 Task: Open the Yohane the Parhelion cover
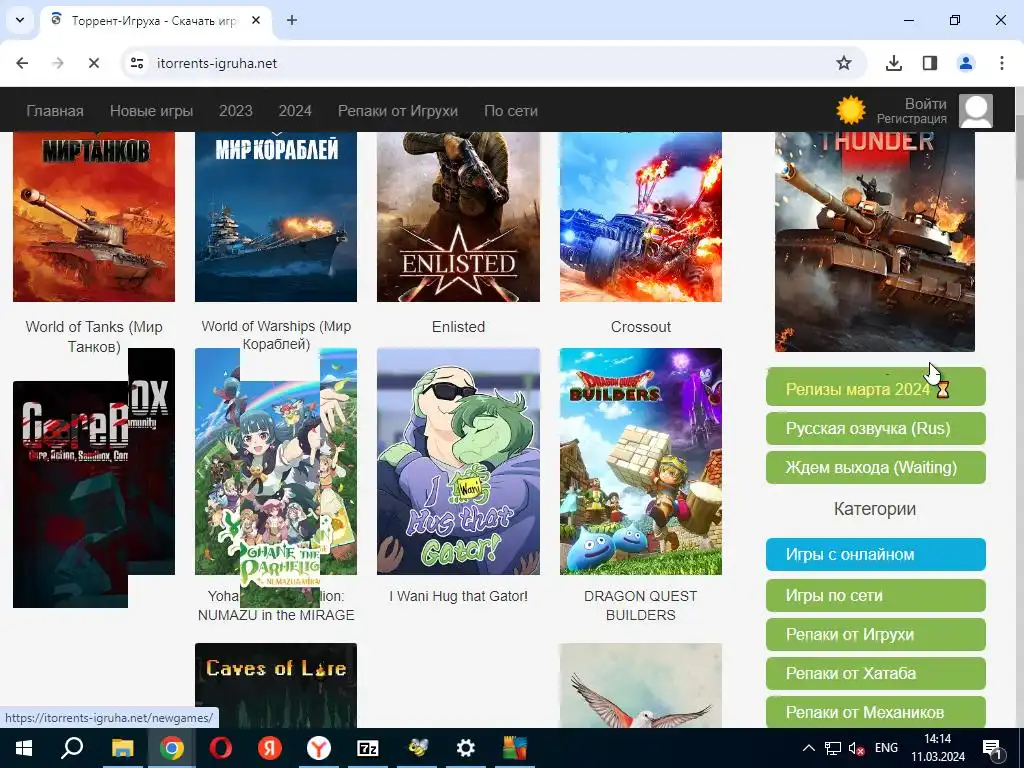pos(276,462)
